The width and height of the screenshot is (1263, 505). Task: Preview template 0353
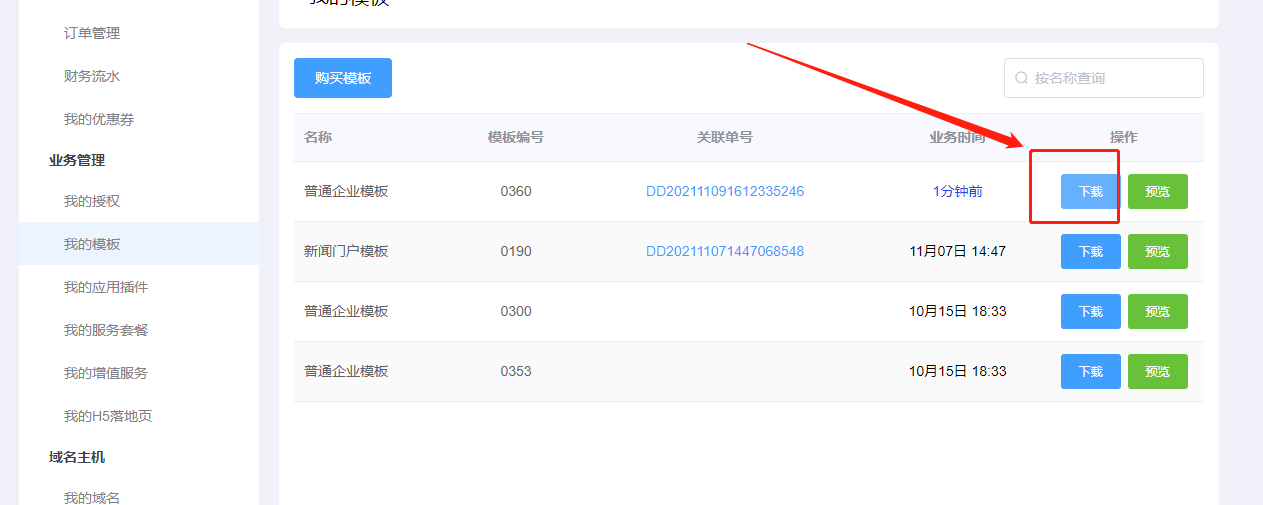click(1157, 371)
